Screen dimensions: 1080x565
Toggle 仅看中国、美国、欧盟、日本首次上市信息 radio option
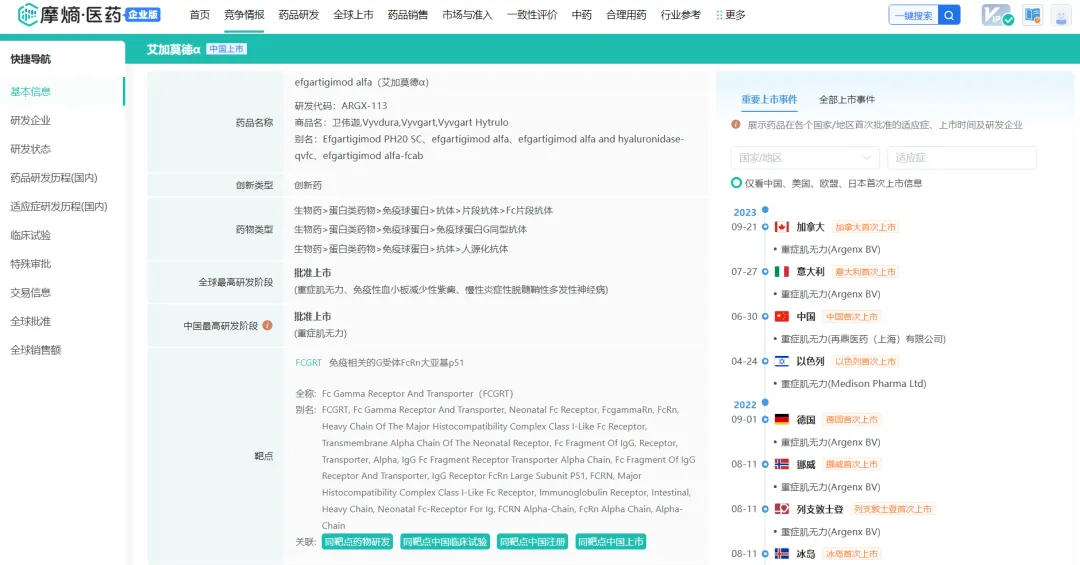pos(737,183)
